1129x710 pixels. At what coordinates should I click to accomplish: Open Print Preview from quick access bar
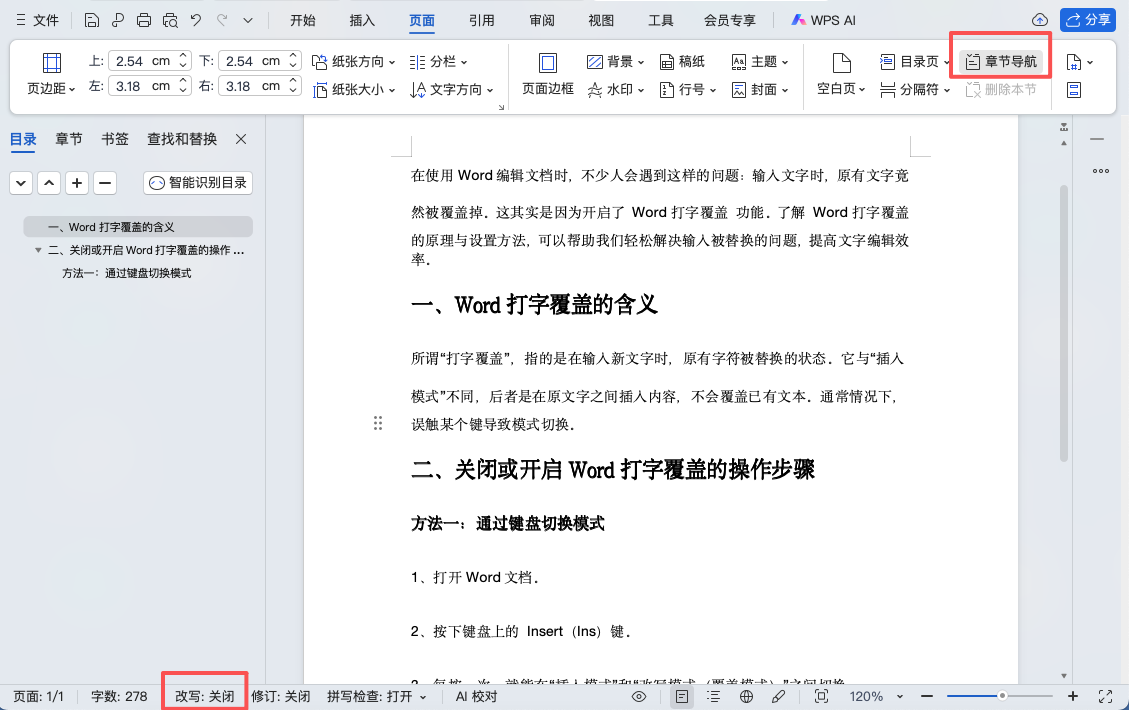tap(170, 20)
